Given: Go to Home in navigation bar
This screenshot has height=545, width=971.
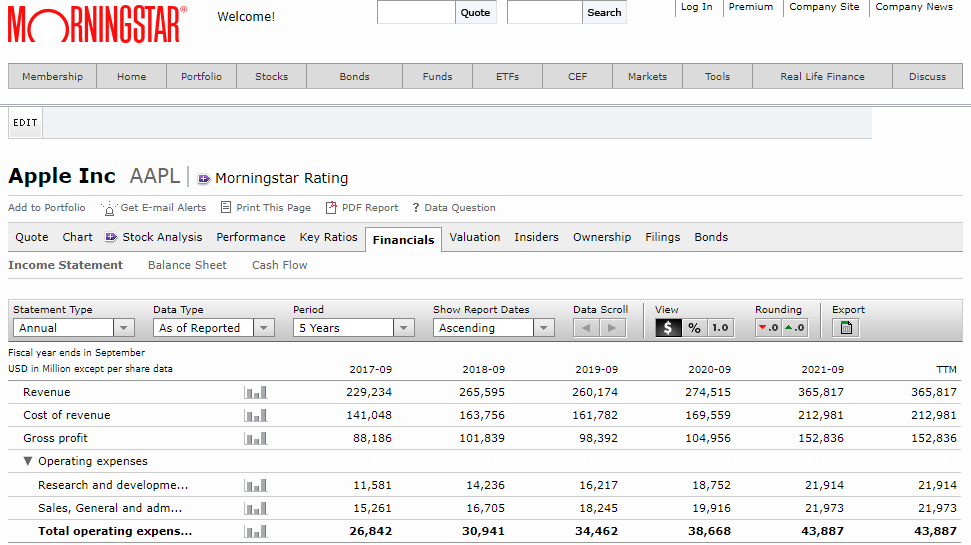Looking at the screenshot, I should point(131,76).
